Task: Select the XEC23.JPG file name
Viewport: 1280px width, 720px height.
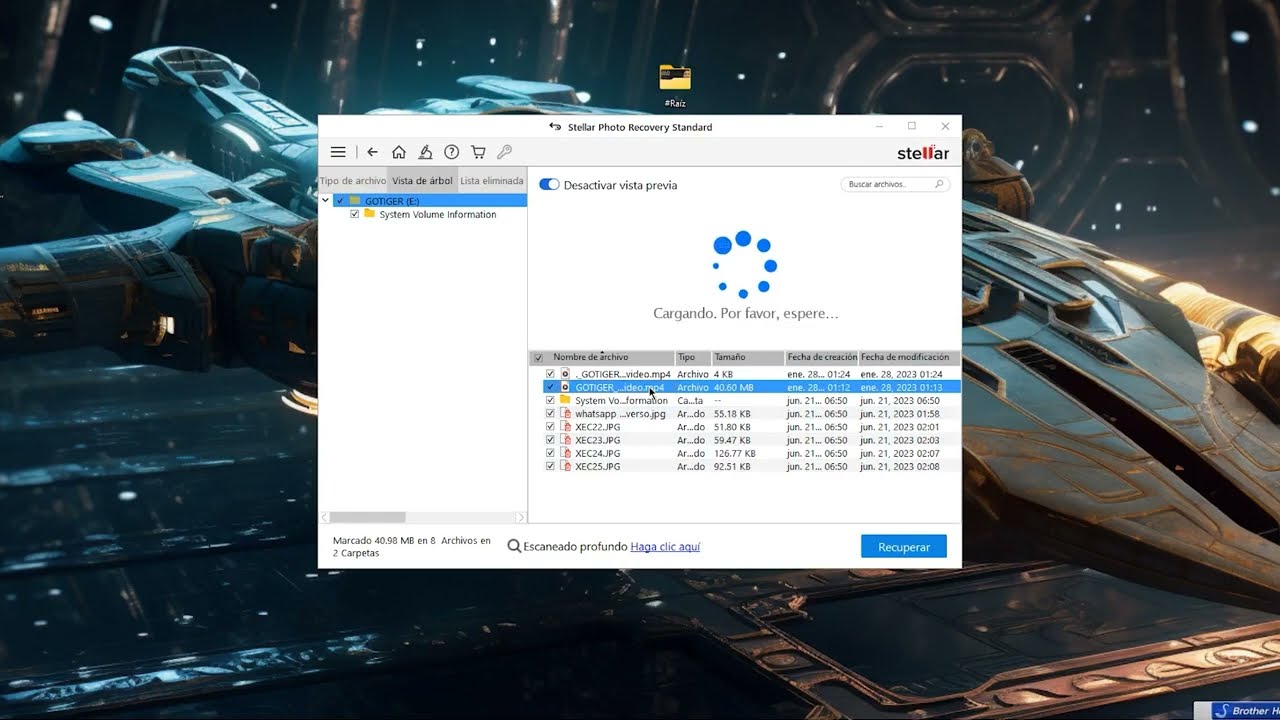Action: point(597,440)
